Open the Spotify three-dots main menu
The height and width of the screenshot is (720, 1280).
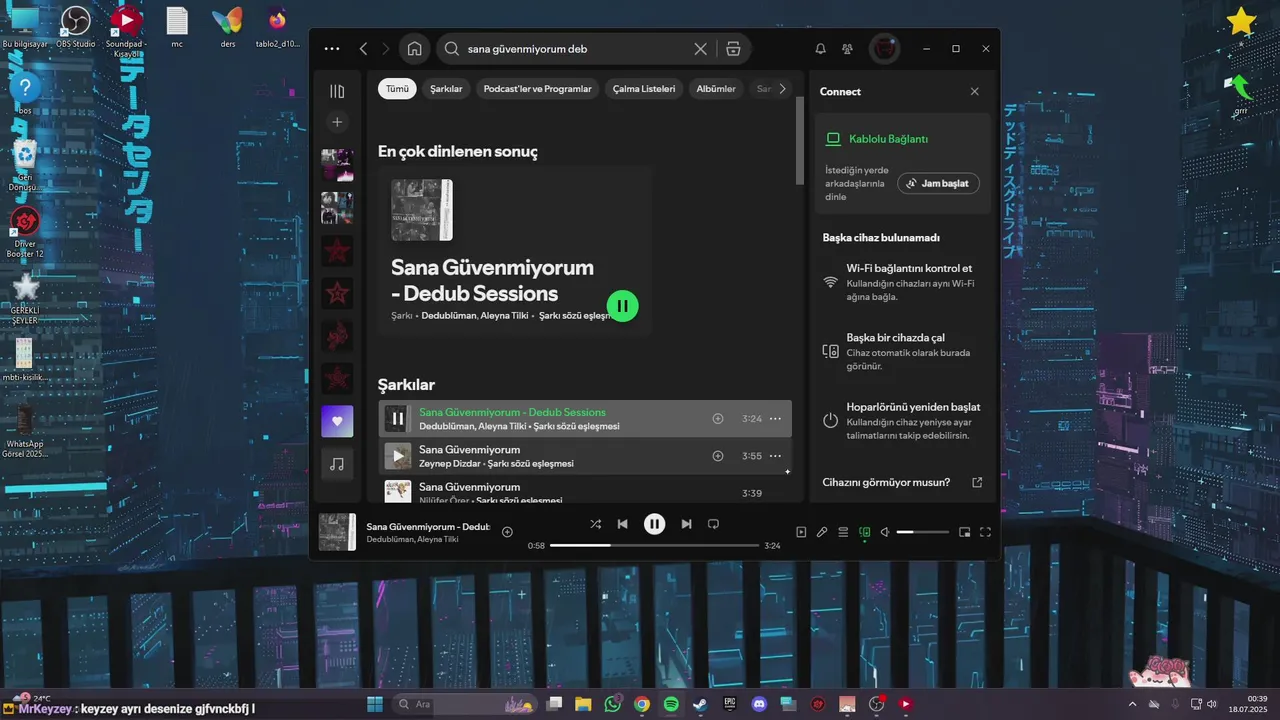[332, 49]
